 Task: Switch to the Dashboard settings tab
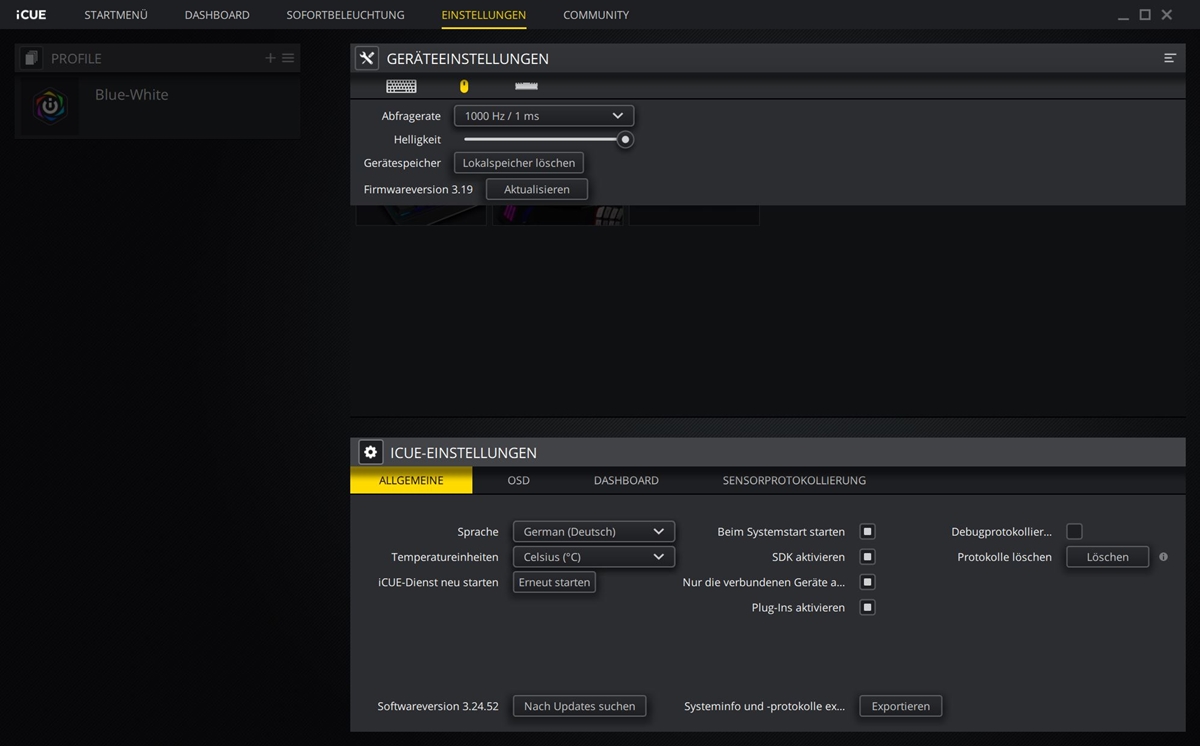[626, 480]
